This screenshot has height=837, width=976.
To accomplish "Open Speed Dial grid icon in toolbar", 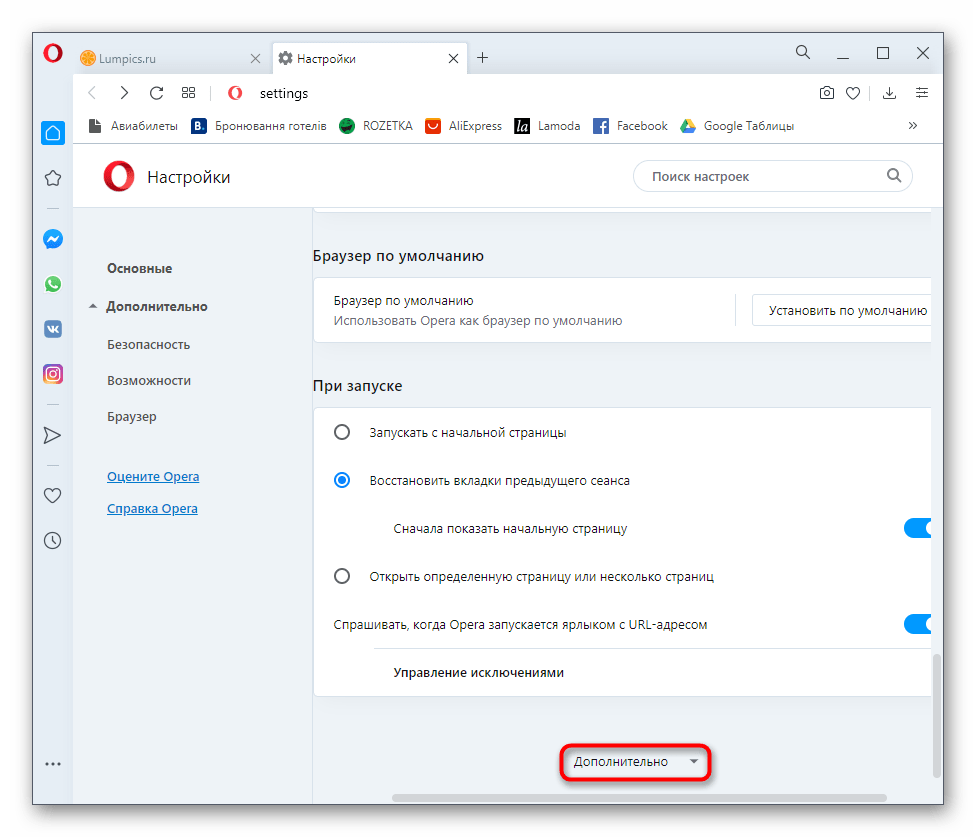I will 188,93.
